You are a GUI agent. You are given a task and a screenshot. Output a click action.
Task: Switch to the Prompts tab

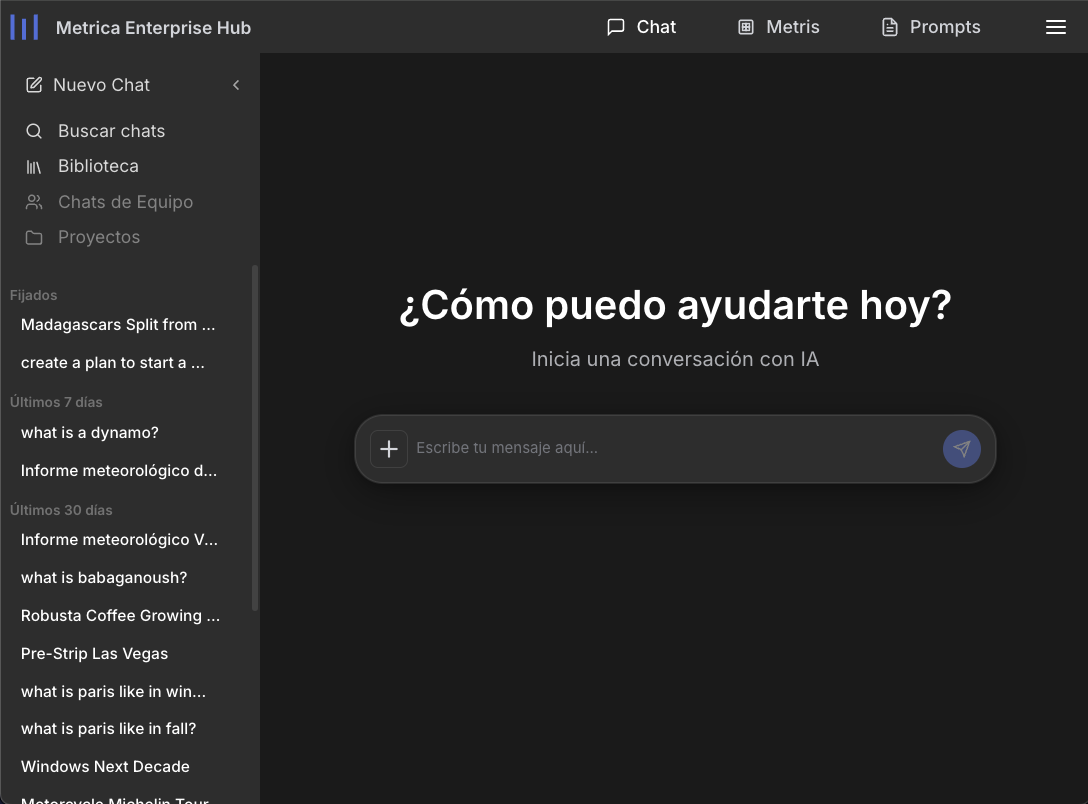coord(930,27)
